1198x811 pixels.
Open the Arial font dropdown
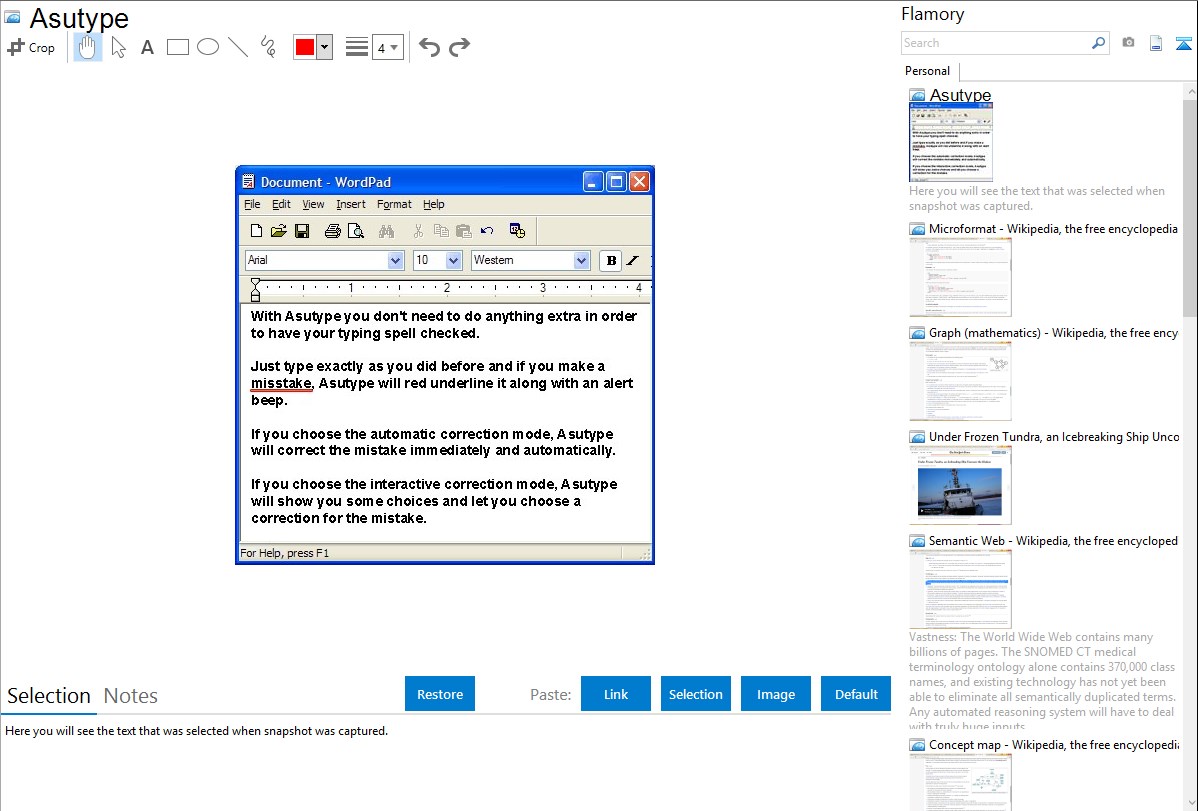[396, 261]
